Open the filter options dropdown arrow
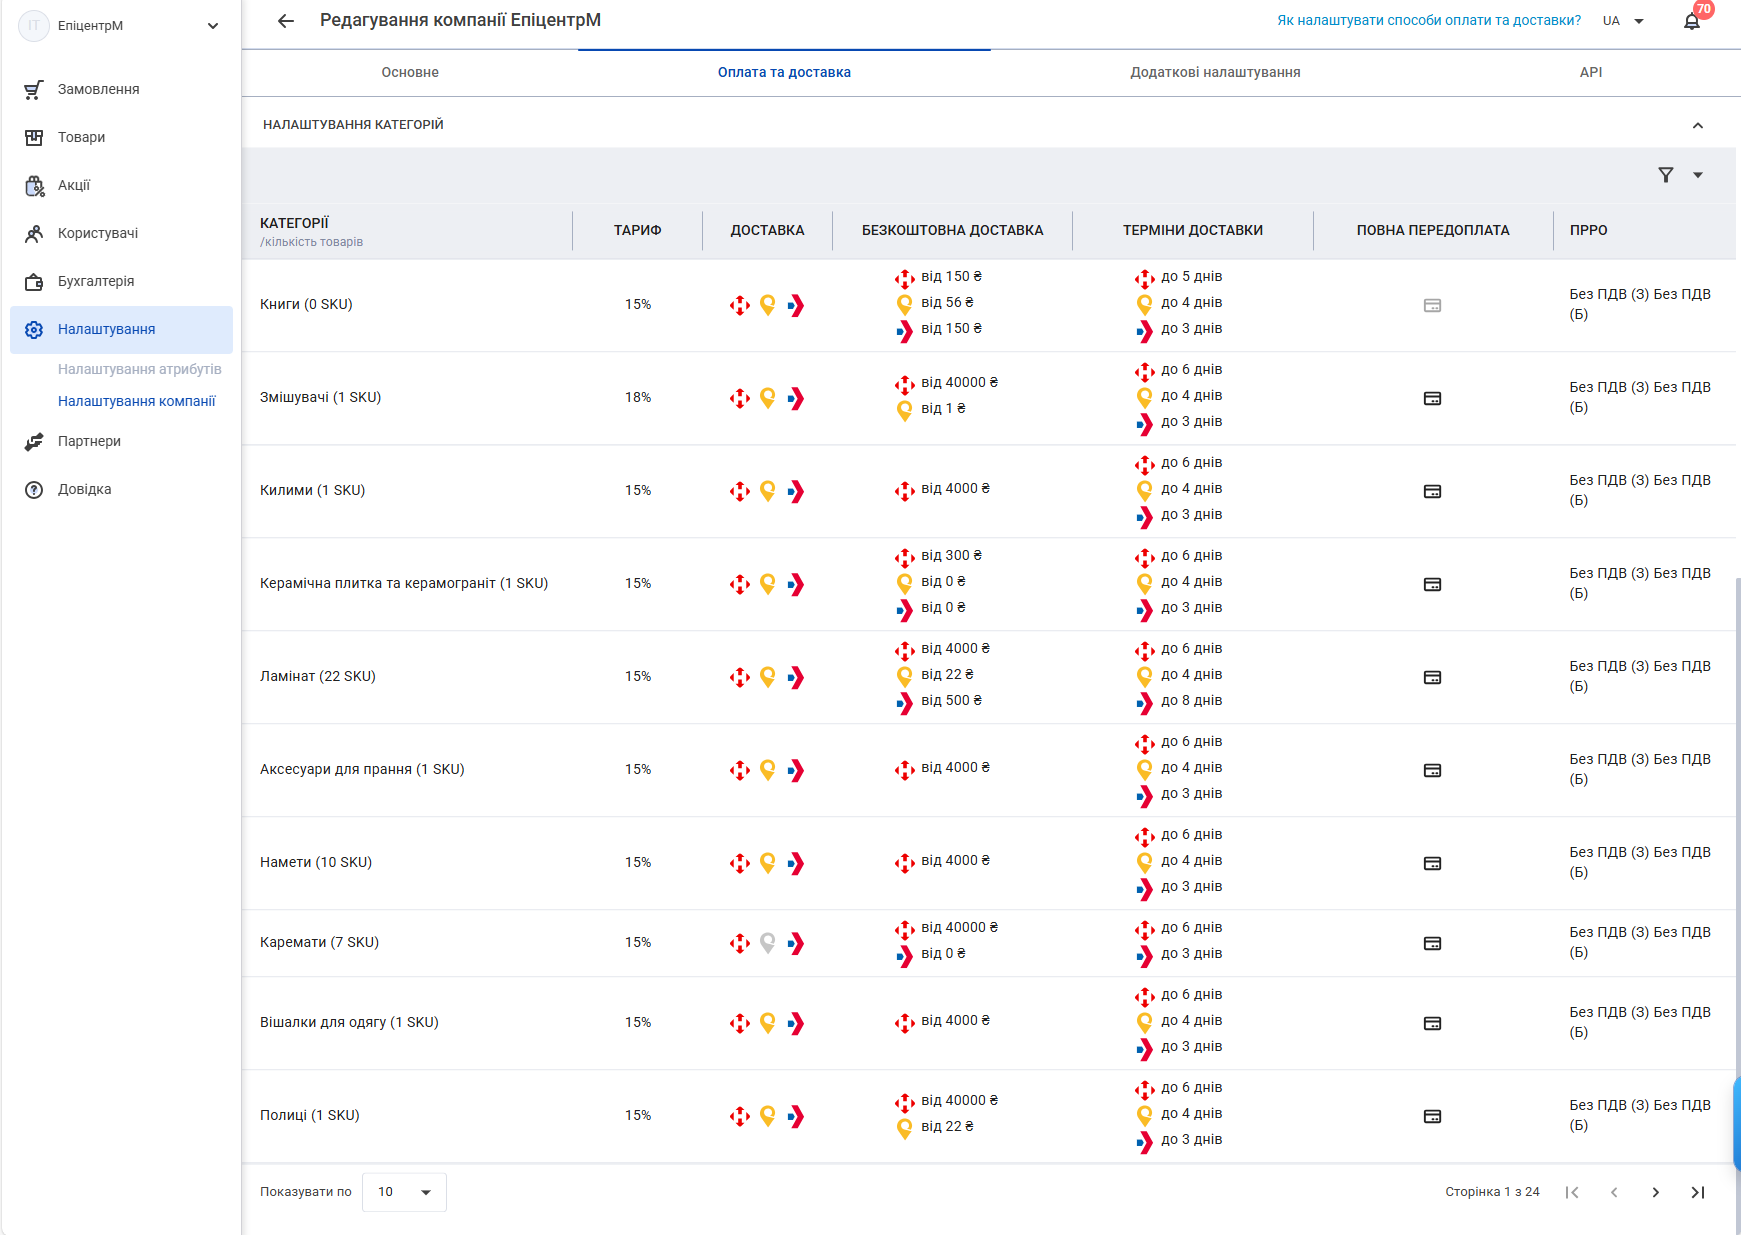Viewport: 1741px width, 1235px height. 1698,175
